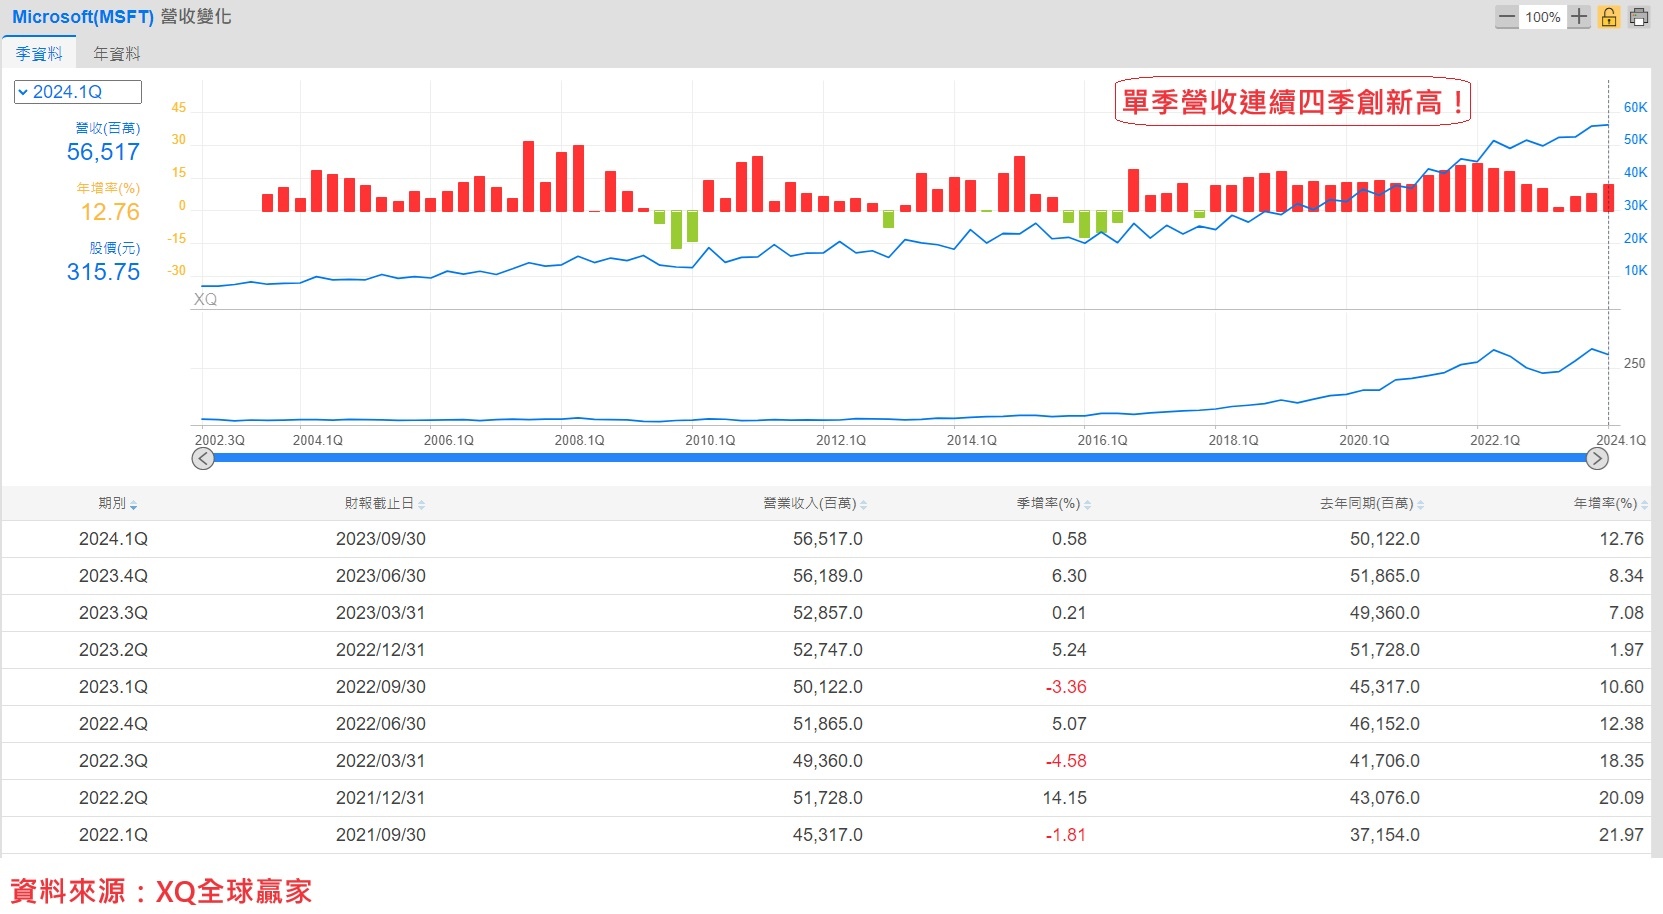Click revenue value 45,317.0 in 2022.1Q row
The image size is (1663, 914).
(828, 835)
